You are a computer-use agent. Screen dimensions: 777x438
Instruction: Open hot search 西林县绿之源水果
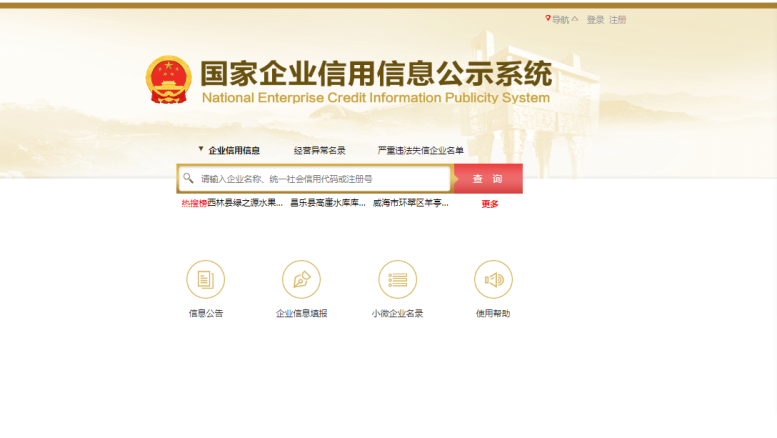pyautogui.click(x=245, y=203)
